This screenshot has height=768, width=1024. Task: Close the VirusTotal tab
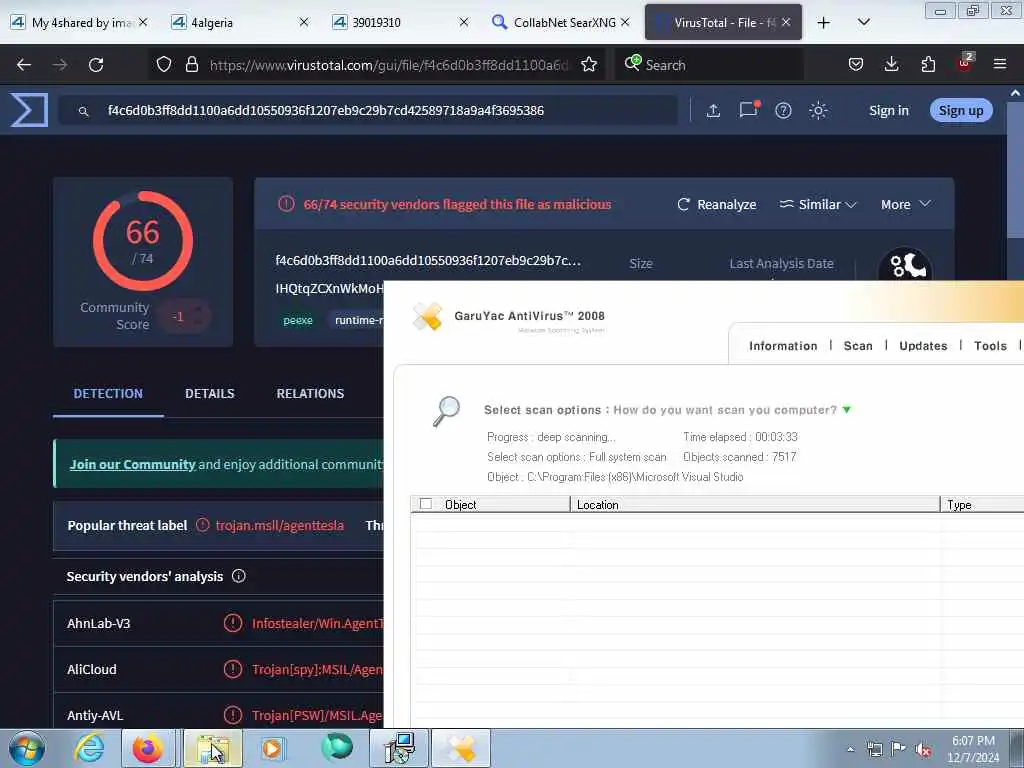[786, 22]
